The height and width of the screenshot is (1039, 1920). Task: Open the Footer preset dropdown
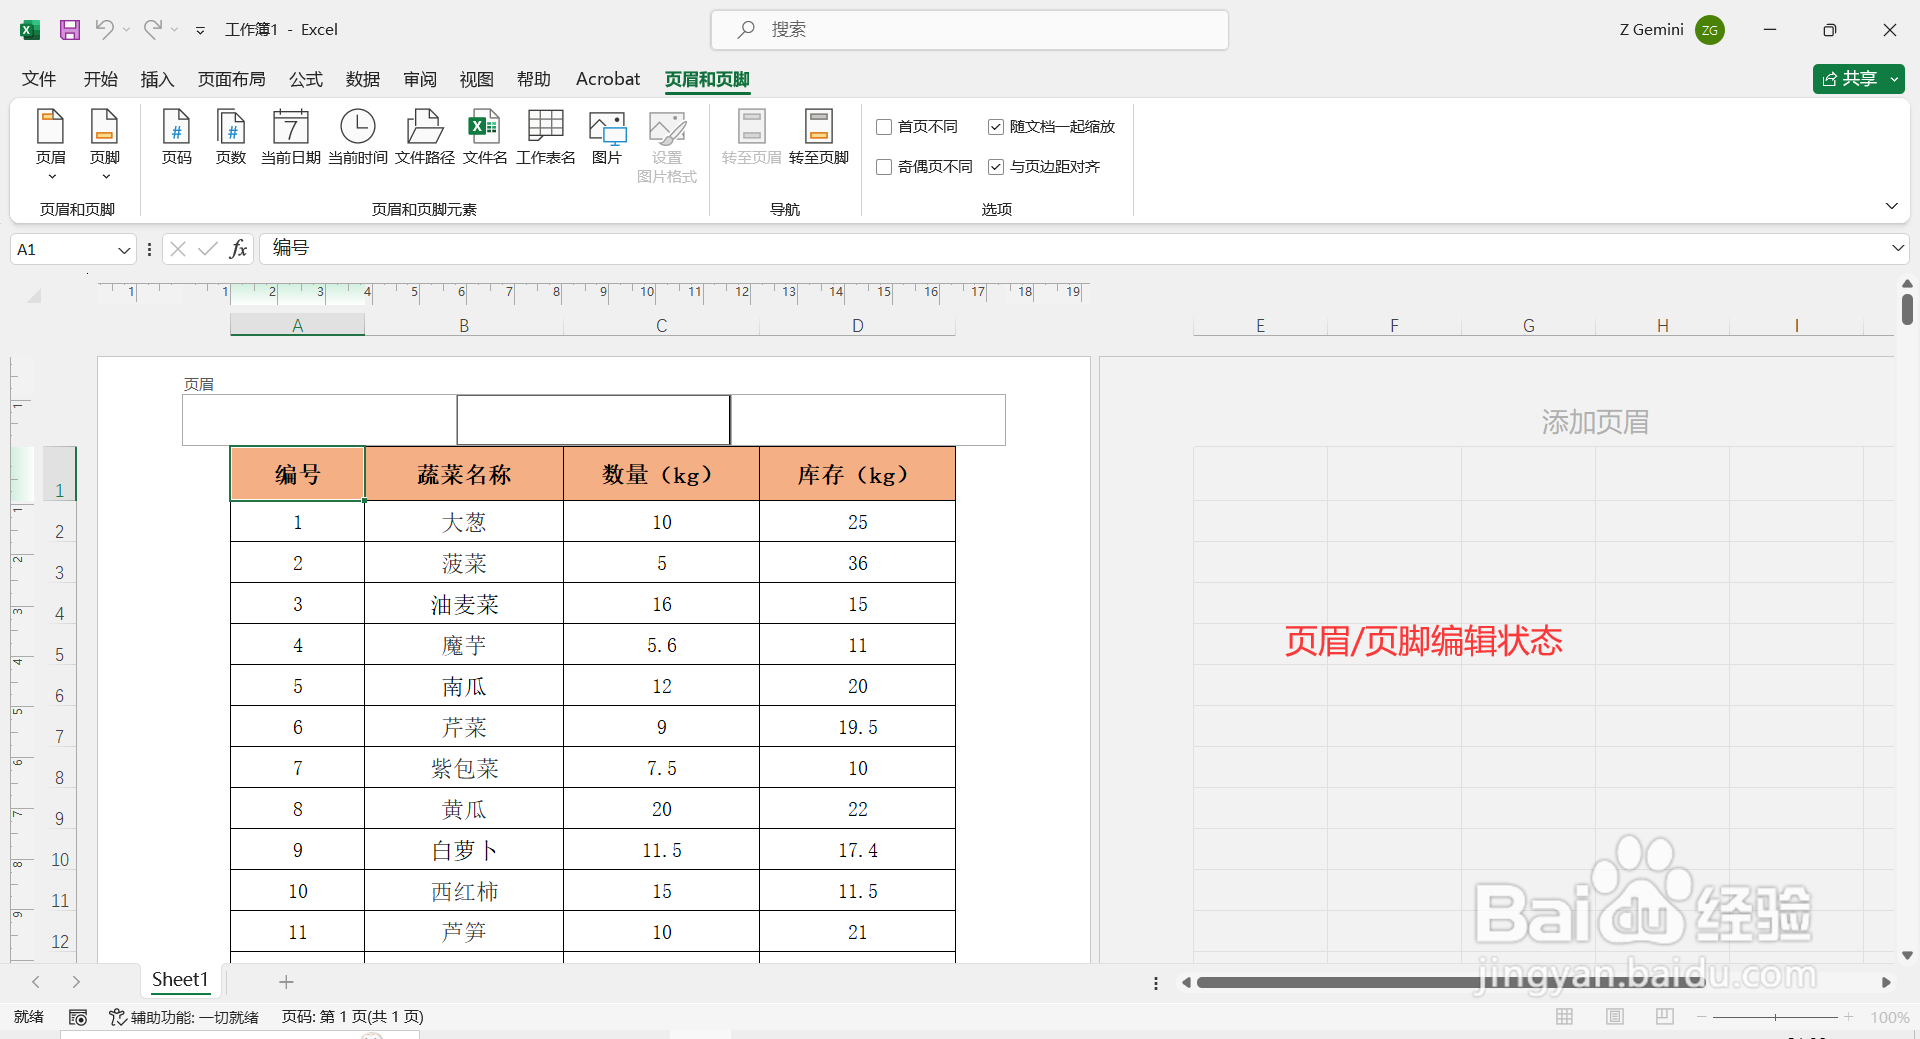pyautogui.click(x=105, y=145)
